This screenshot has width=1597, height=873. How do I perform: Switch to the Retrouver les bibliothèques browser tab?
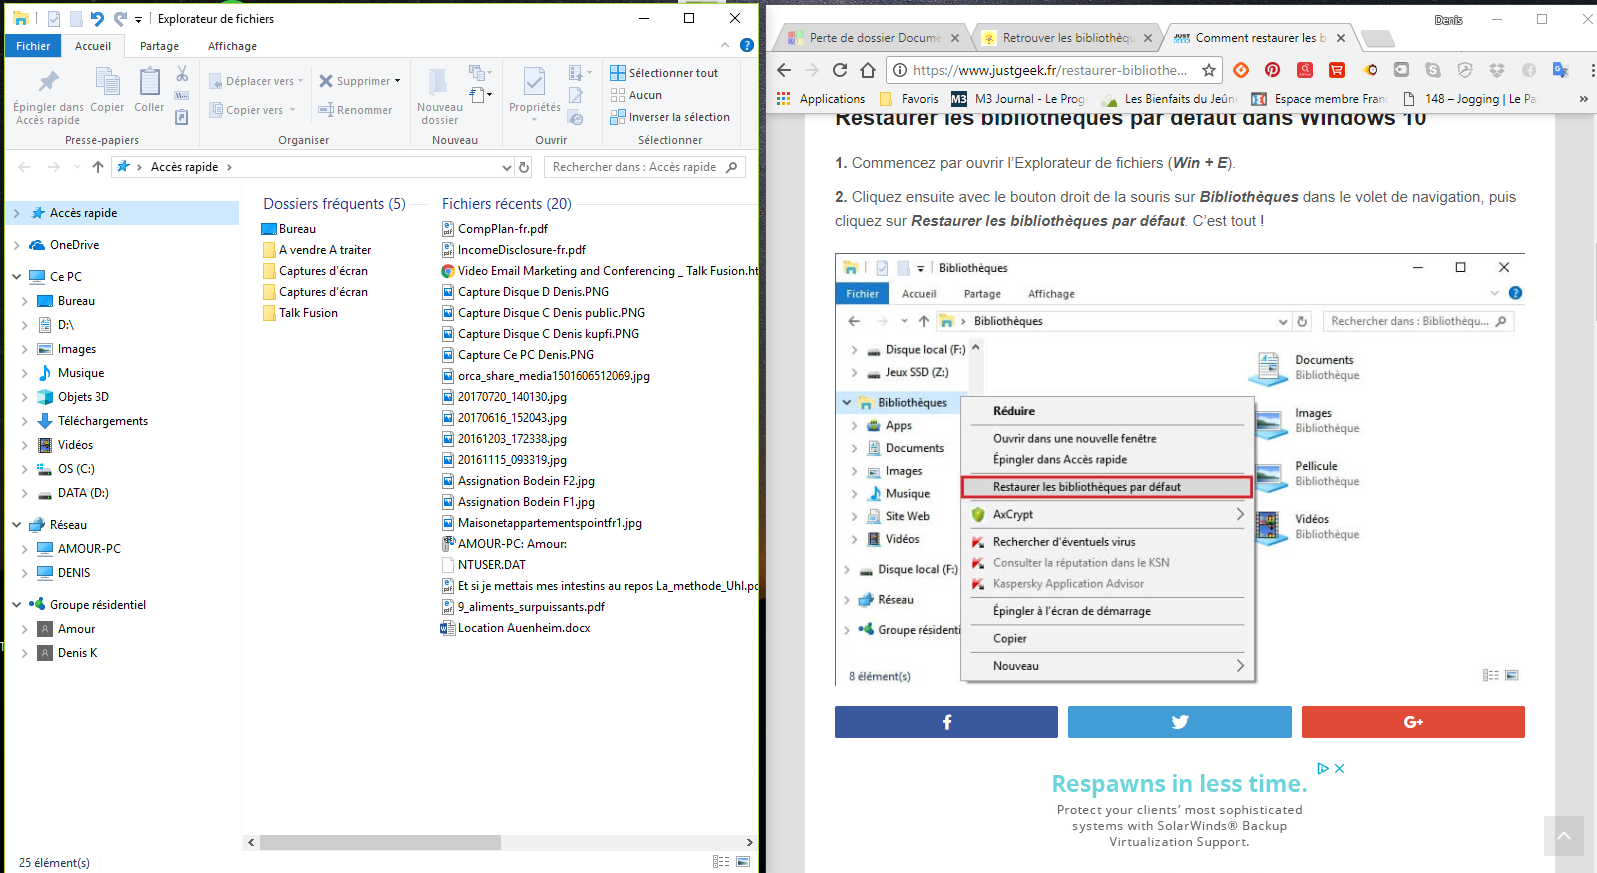pyautogui.click(x=1067, y=38)
